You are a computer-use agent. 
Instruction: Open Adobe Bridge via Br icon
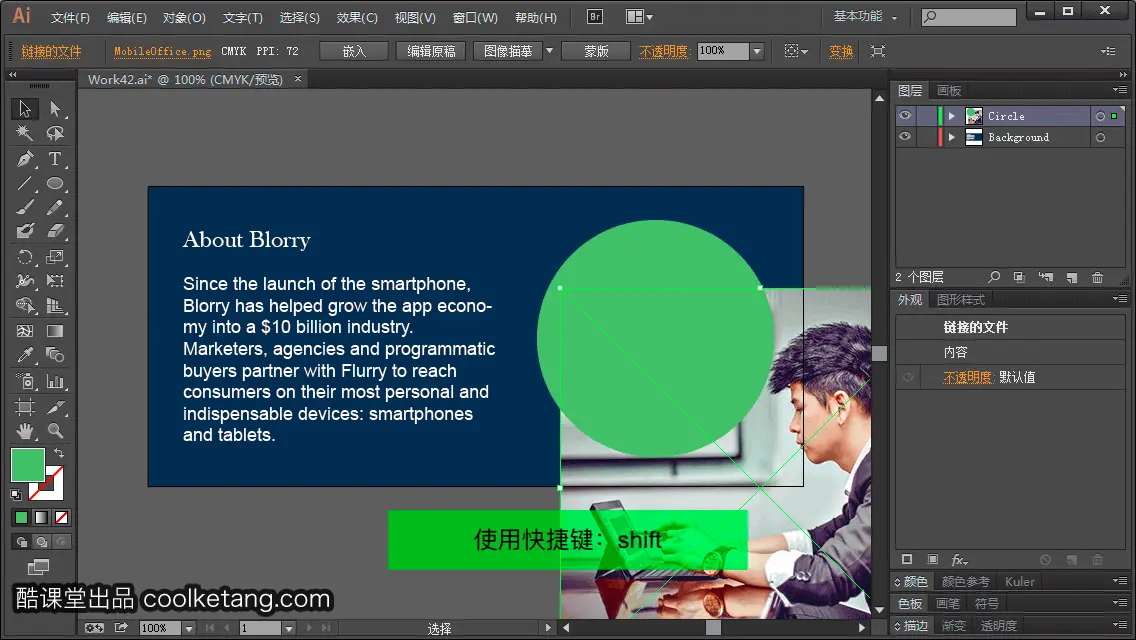tap(595, 17)
